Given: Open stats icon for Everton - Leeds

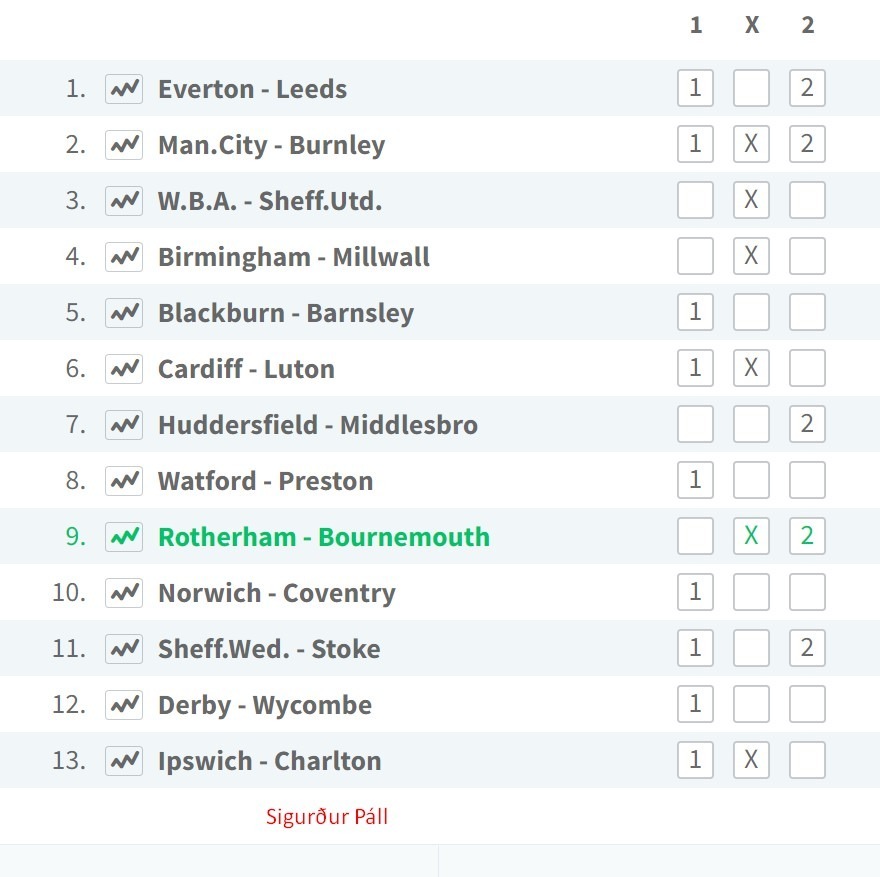Looking at the screenshot, I should (x=124, y=89).
